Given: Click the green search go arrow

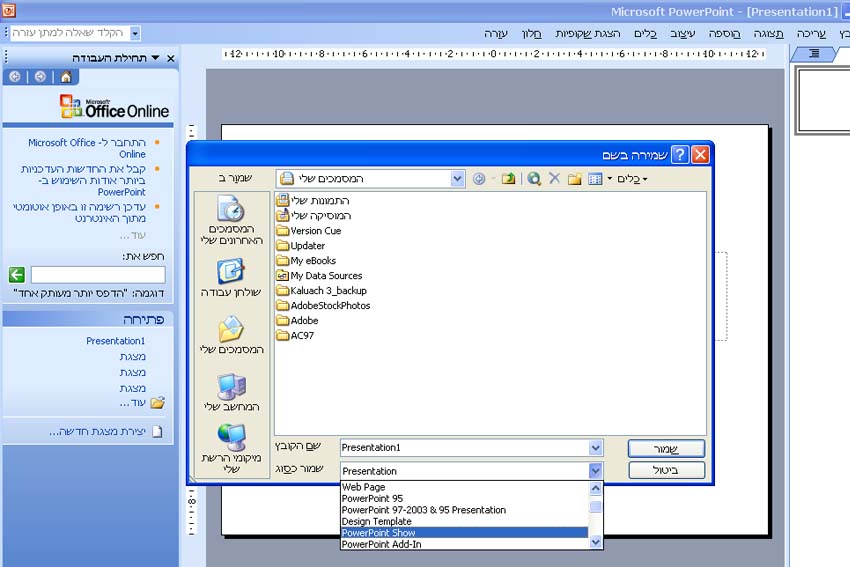Looking at the screenshot, I should coord(17,275).
